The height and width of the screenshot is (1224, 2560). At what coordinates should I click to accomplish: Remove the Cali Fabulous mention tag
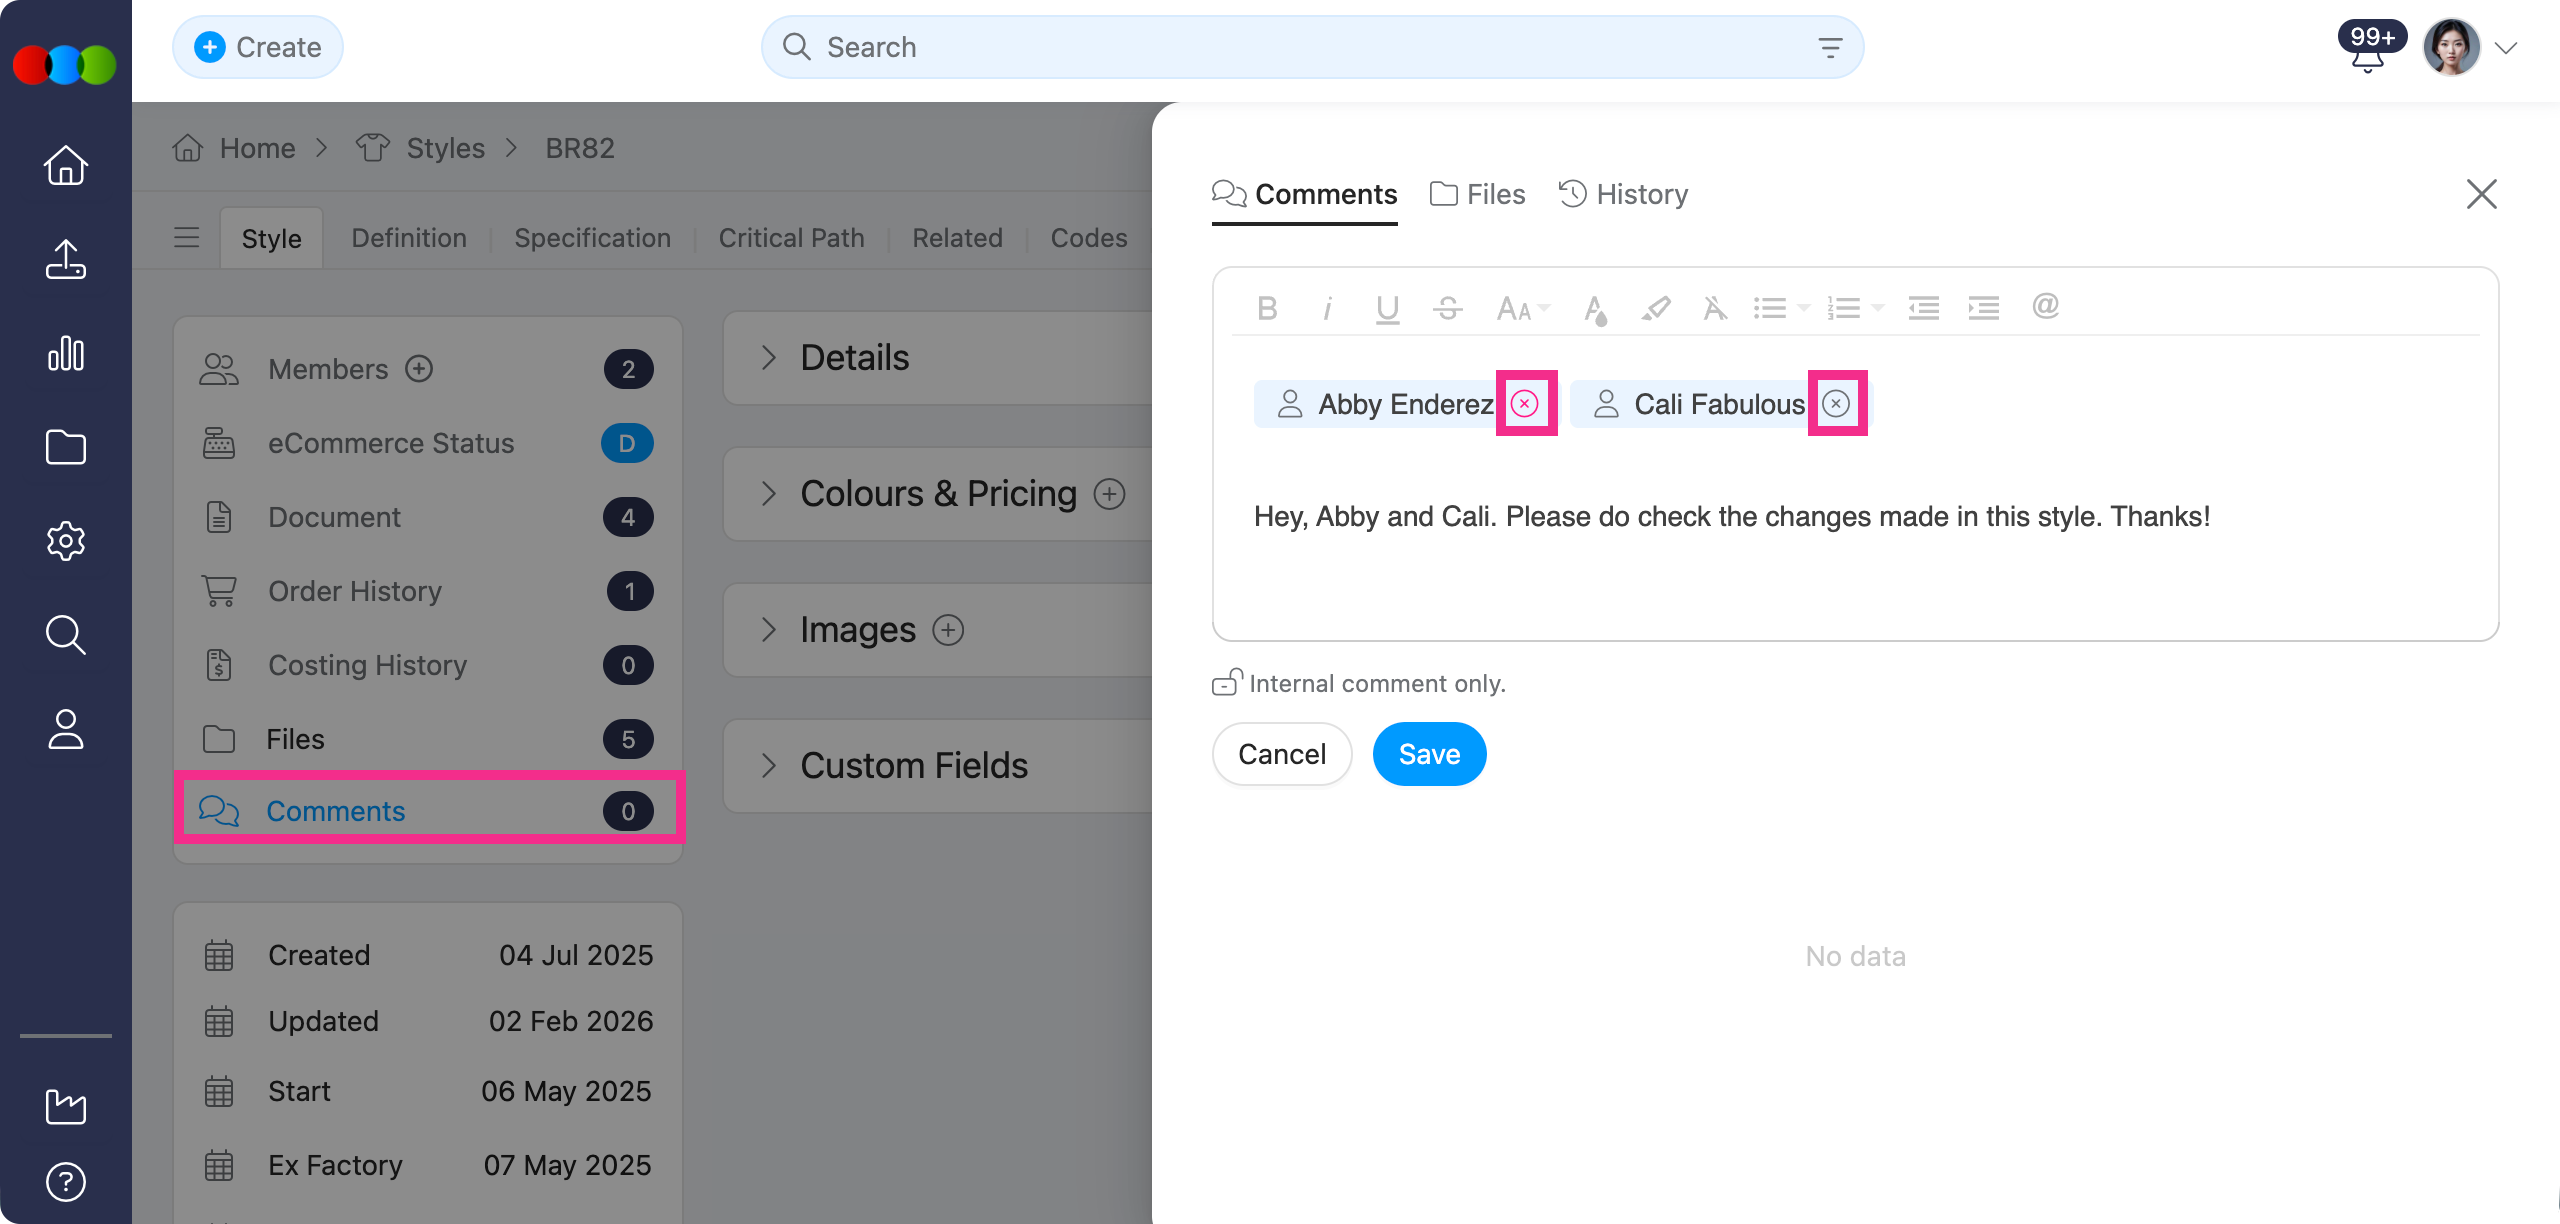(x=1836, y=403)
